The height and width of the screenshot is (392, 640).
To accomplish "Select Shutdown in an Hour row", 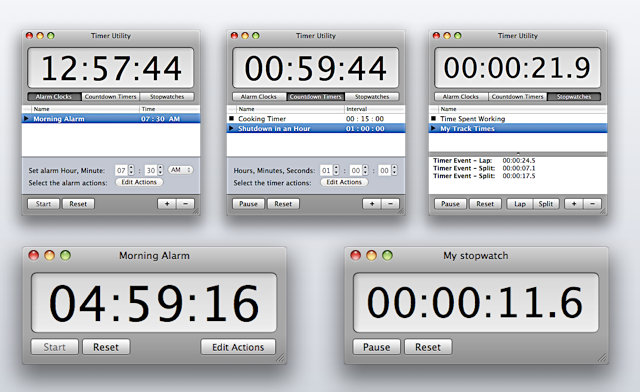I will coord(316,129).
